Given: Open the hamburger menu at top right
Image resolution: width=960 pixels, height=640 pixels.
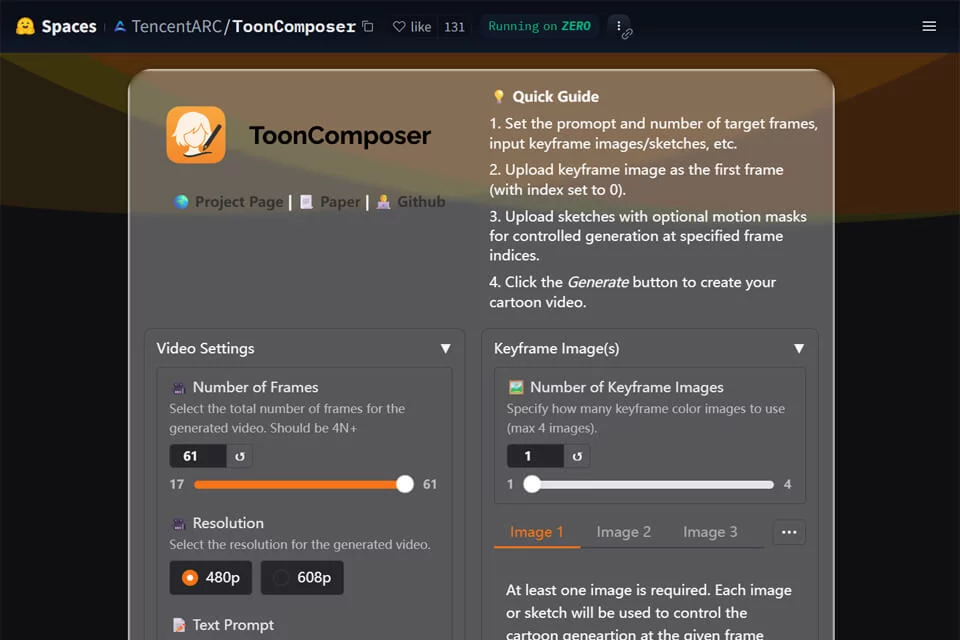Looking at the screenshot, I should pyautogui.click(x=929, y=26).
